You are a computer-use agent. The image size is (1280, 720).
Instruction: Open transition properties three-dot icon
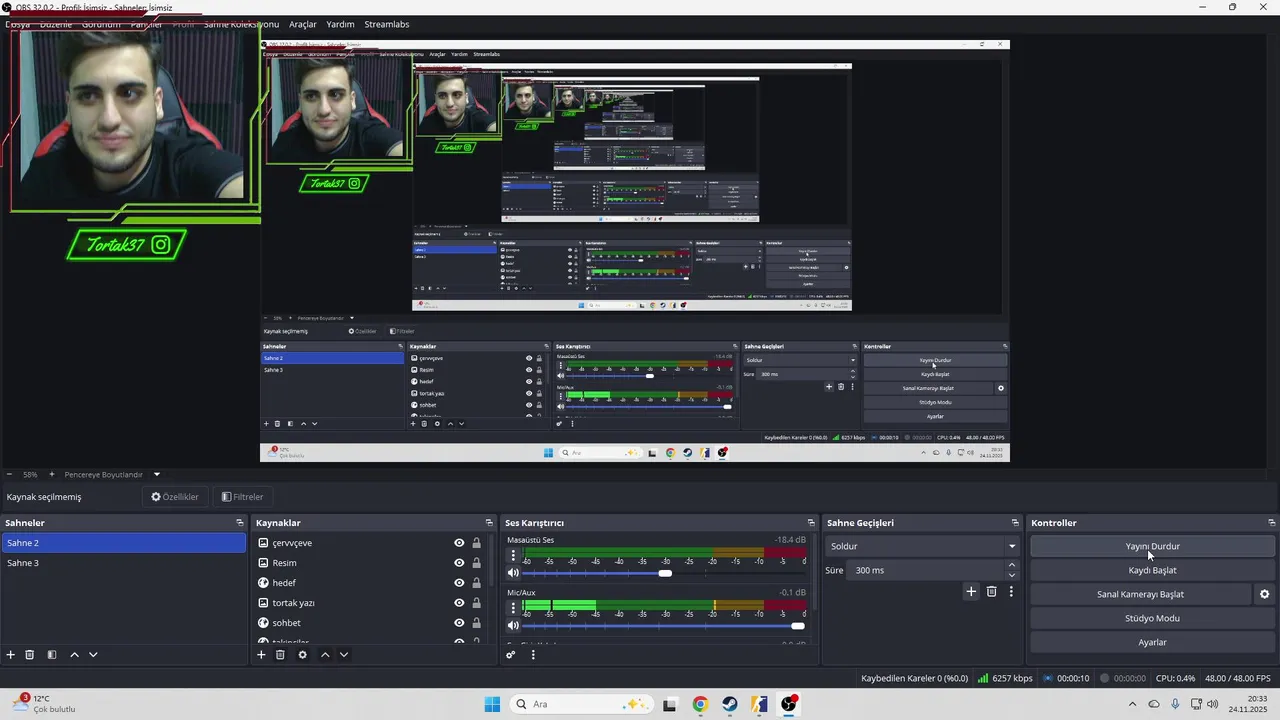tap(1011, 592)
